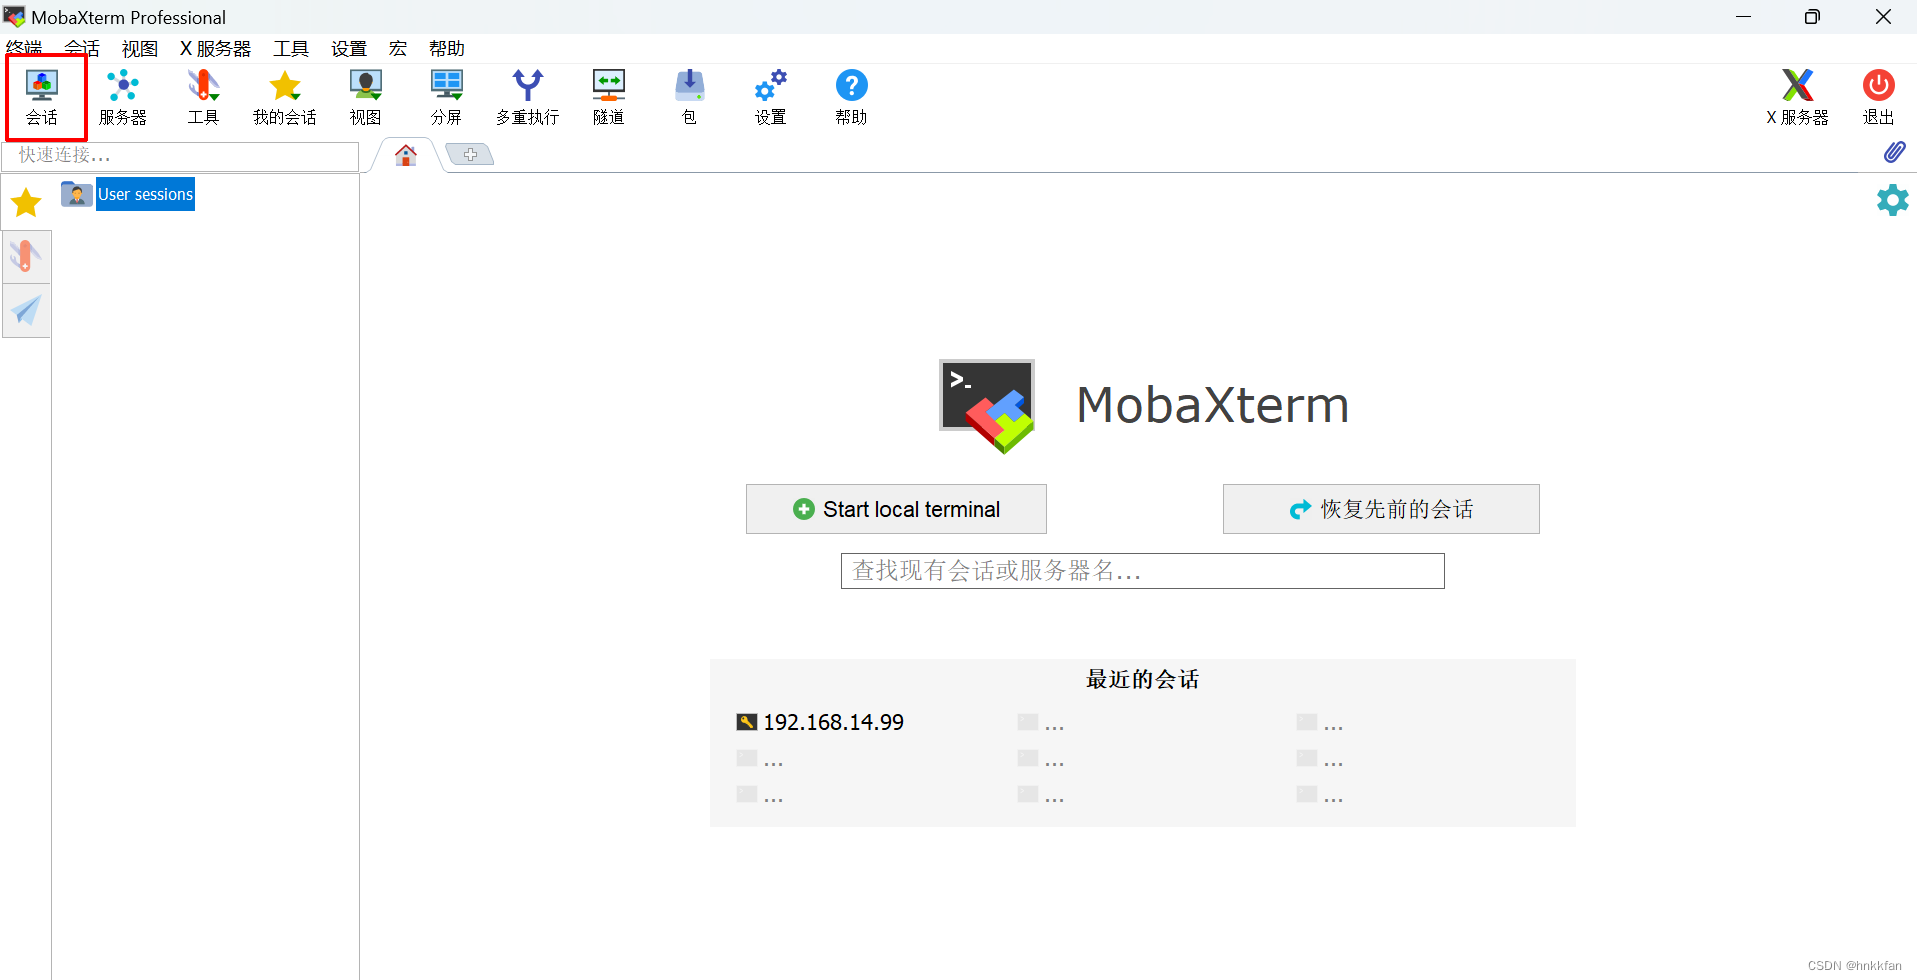Open the sidebar star sessions tab
Viewport: 1917px width, 980px height.
point(26,203)
